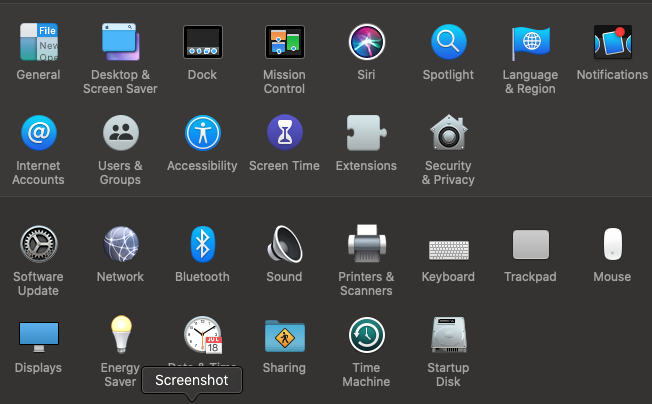Open the Extensions puzzle-piece icon
Viewport: 652px width, 404px height.
click(x=366, y=133)
